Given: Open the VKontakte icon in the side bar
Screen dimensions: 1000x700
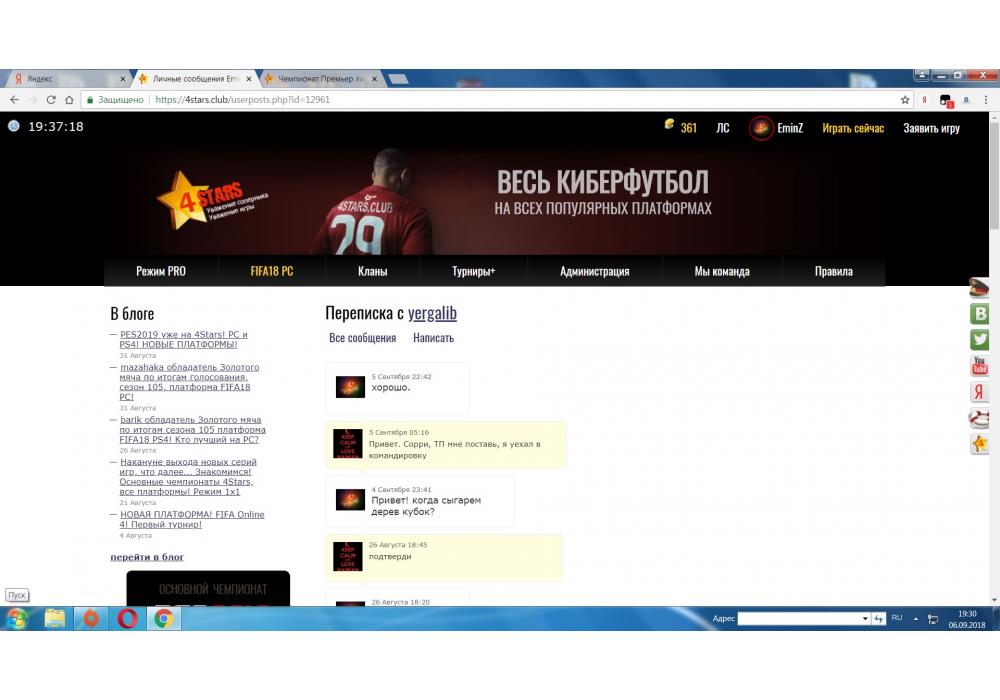Looking at the screenshot, I should coord(980,313).
